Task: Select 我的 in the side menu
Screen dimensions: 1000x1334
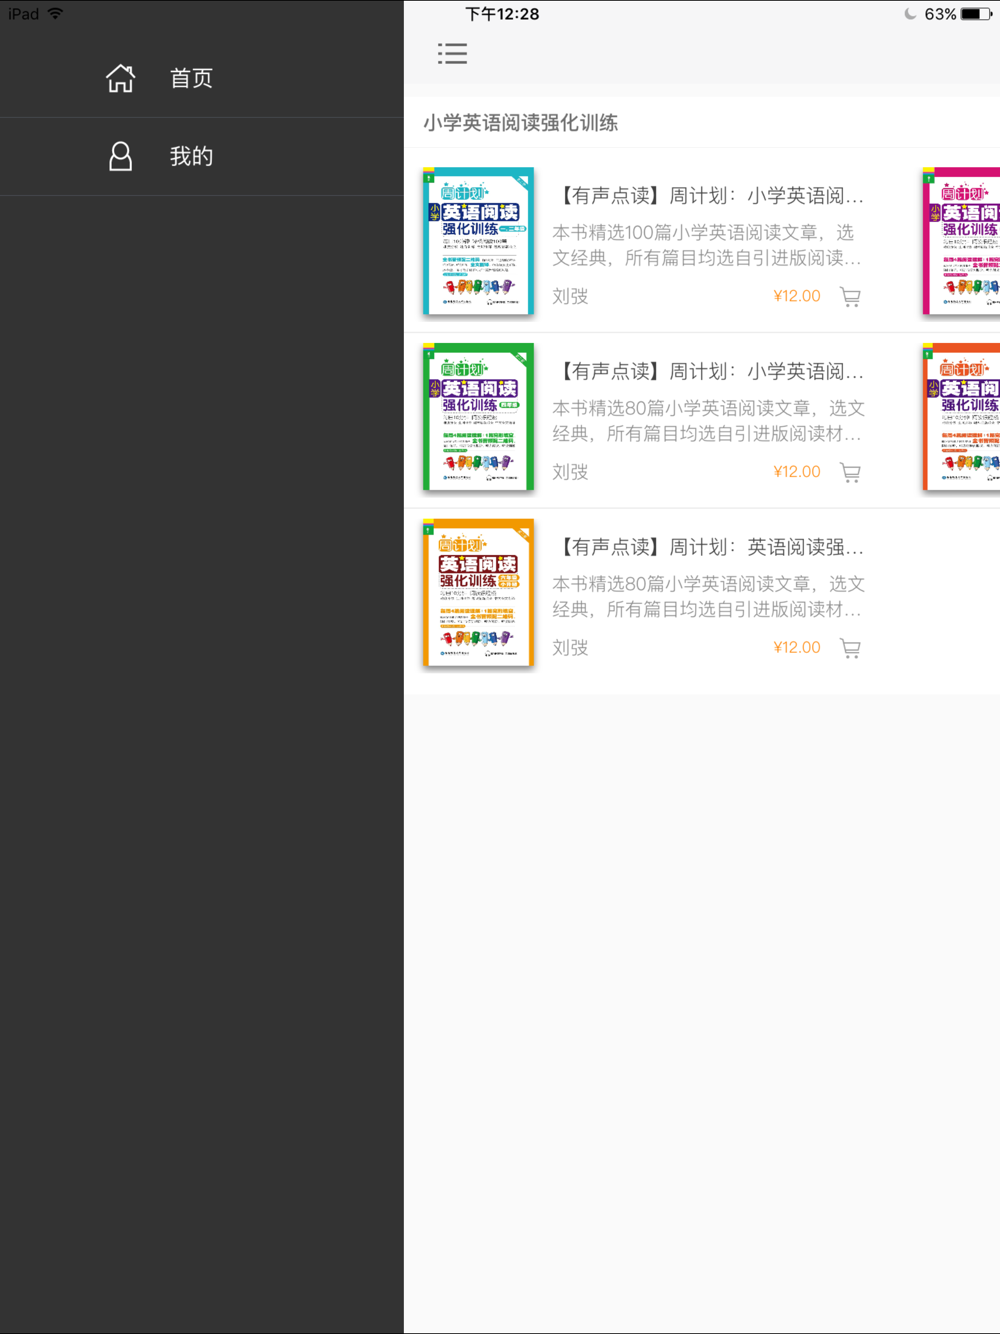Action: click(191, 156)
